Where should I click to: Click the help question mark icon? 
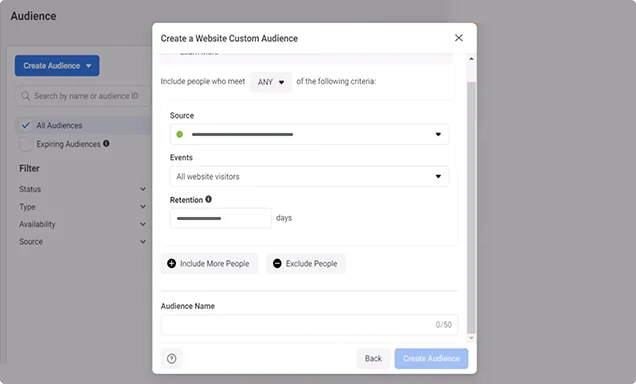[172, 358]
